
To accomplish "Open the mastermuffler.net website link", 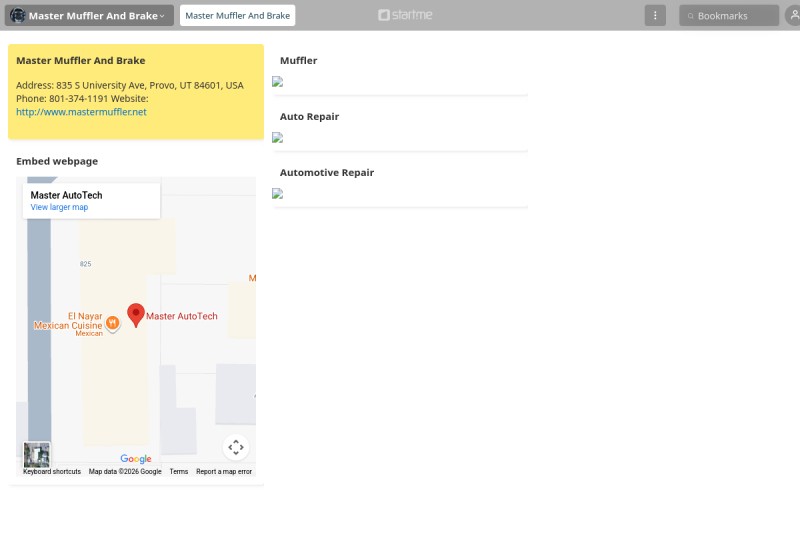I will 81,112.
